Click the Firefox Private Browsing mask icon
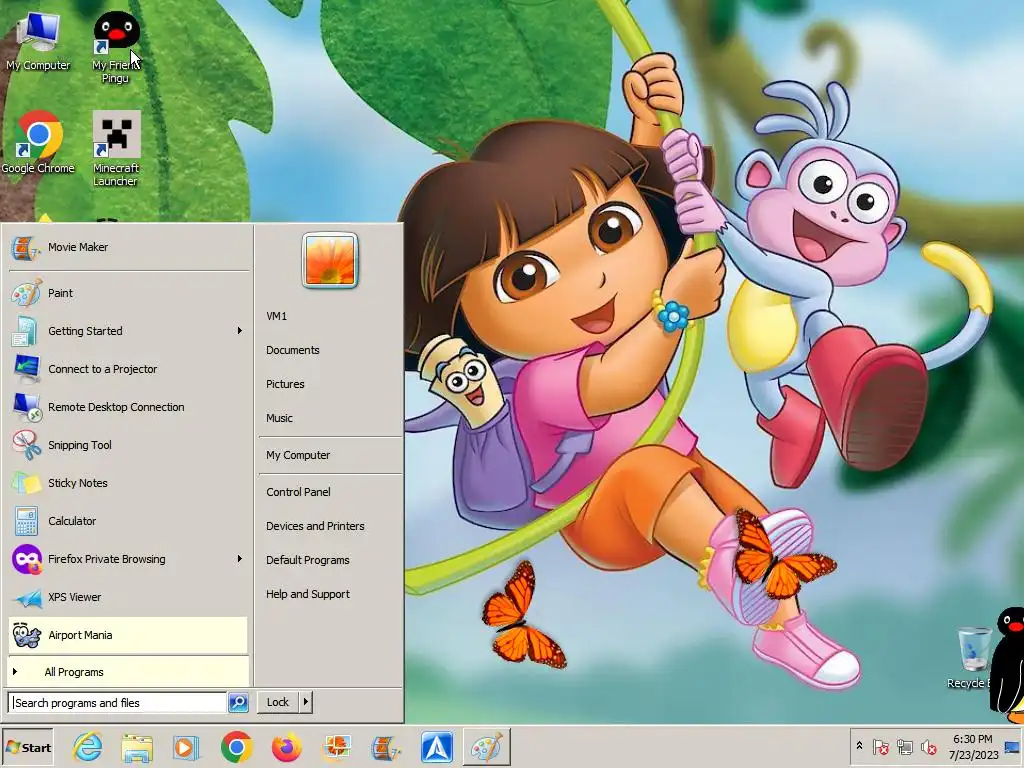 27,559
